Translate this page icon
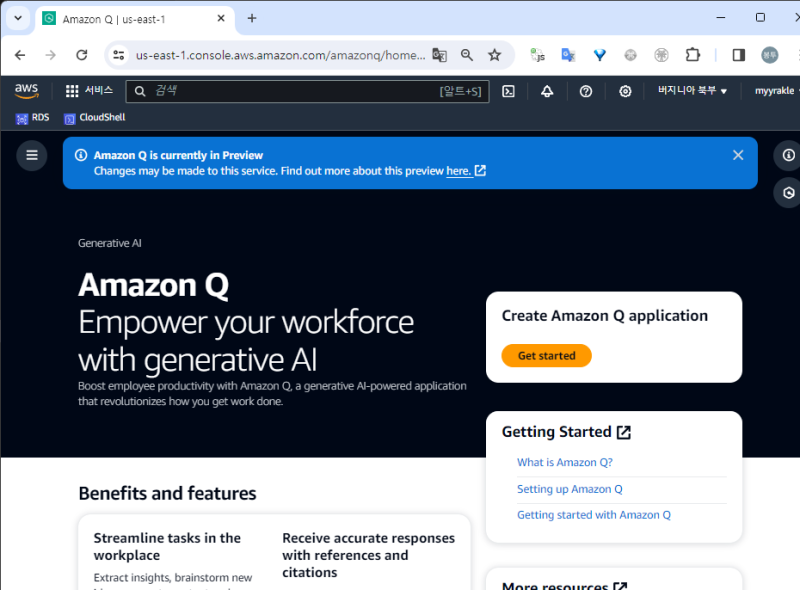Screen dimensions: 800x590 coord(439,55)
